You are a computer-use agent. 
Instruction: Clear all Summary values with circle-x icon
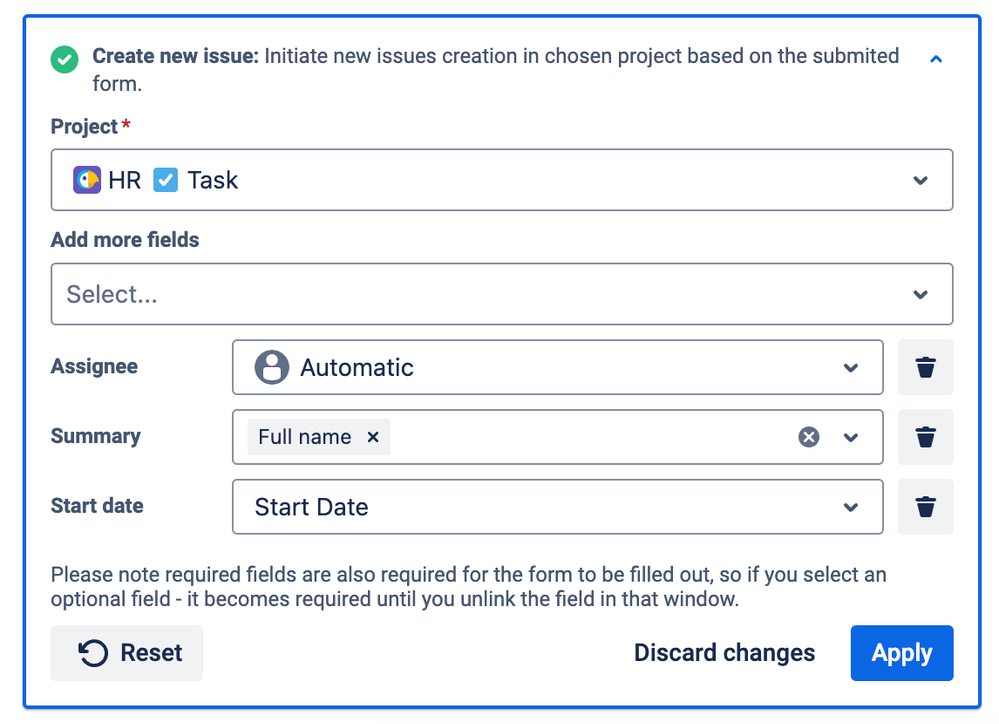point(809,437)
